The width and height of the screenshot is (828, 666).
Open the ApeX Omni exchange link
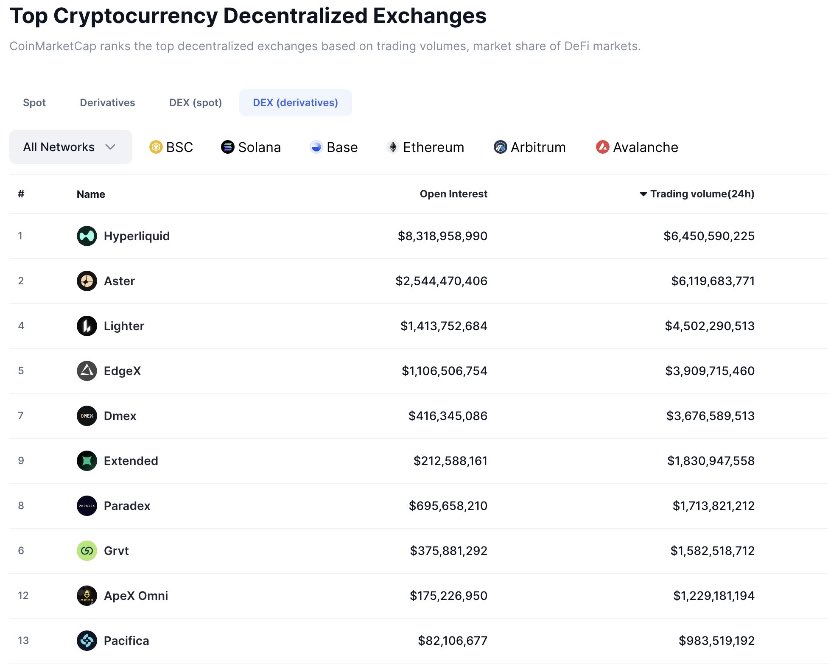136,596
